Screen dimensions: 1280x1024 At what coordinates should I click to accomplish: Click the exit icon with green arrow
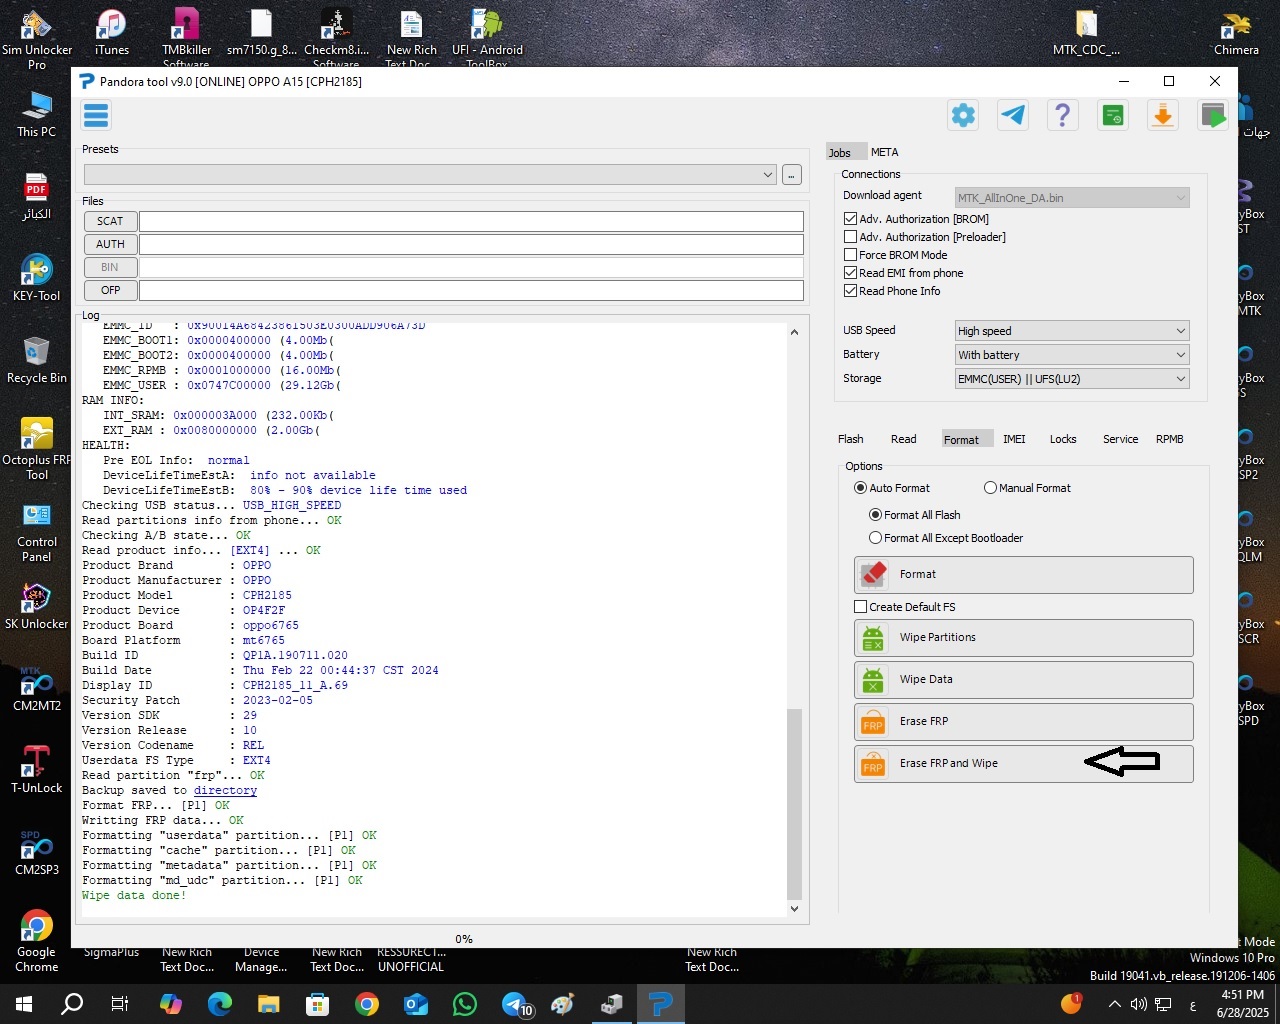1213,116
